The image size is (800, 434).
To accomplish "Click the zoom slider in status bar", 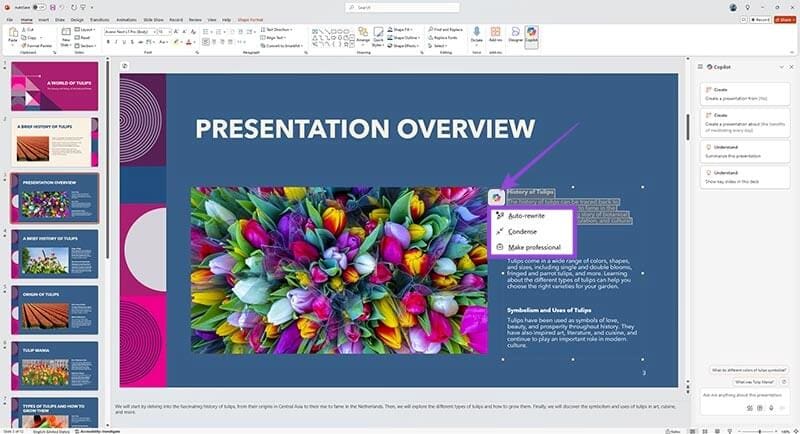I will (x=760, y=431).
